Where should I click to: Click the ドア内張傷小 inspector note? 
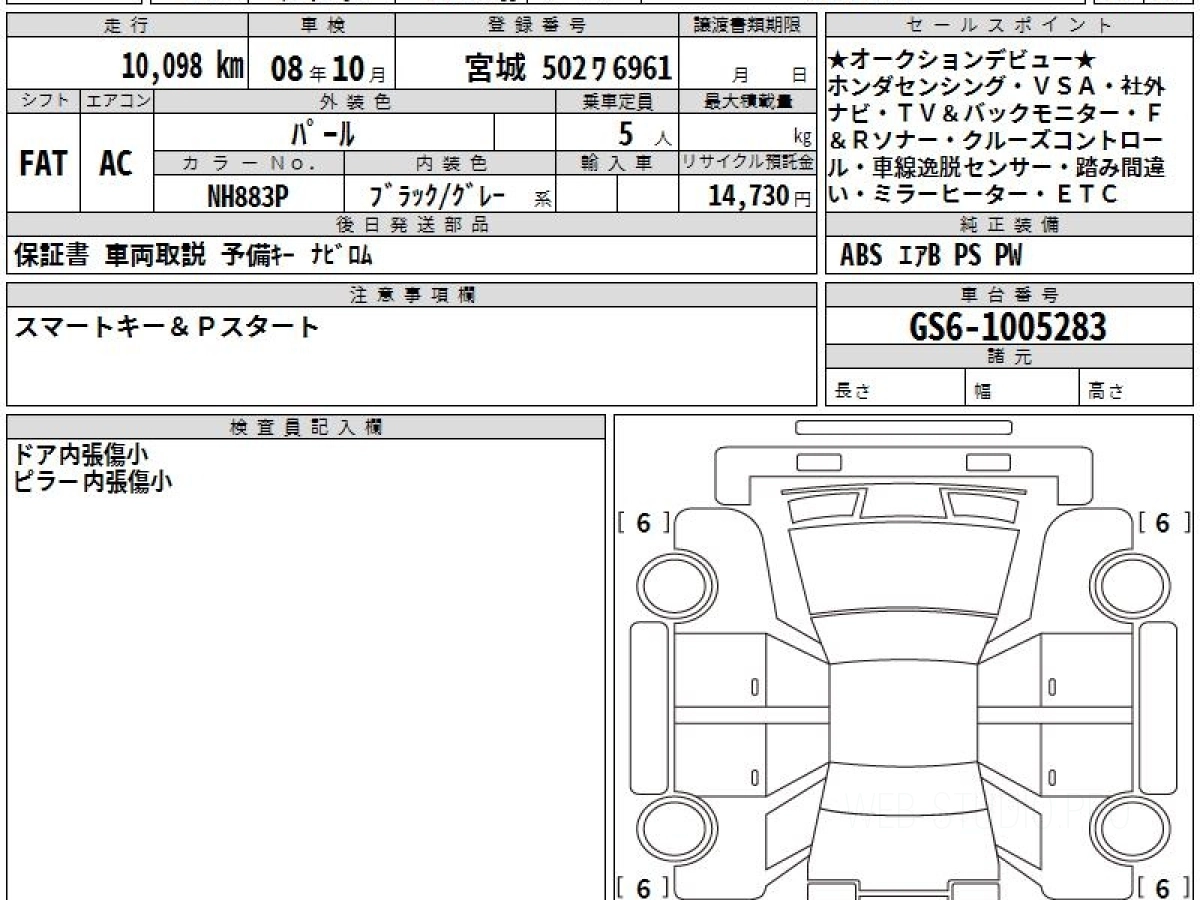pyautogui.click(x=81, y=454)
